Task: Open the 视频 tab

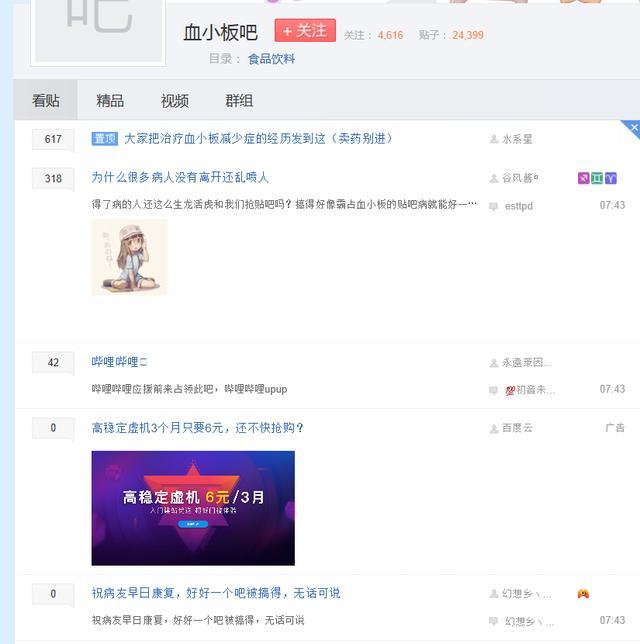Action: [174, 100]
